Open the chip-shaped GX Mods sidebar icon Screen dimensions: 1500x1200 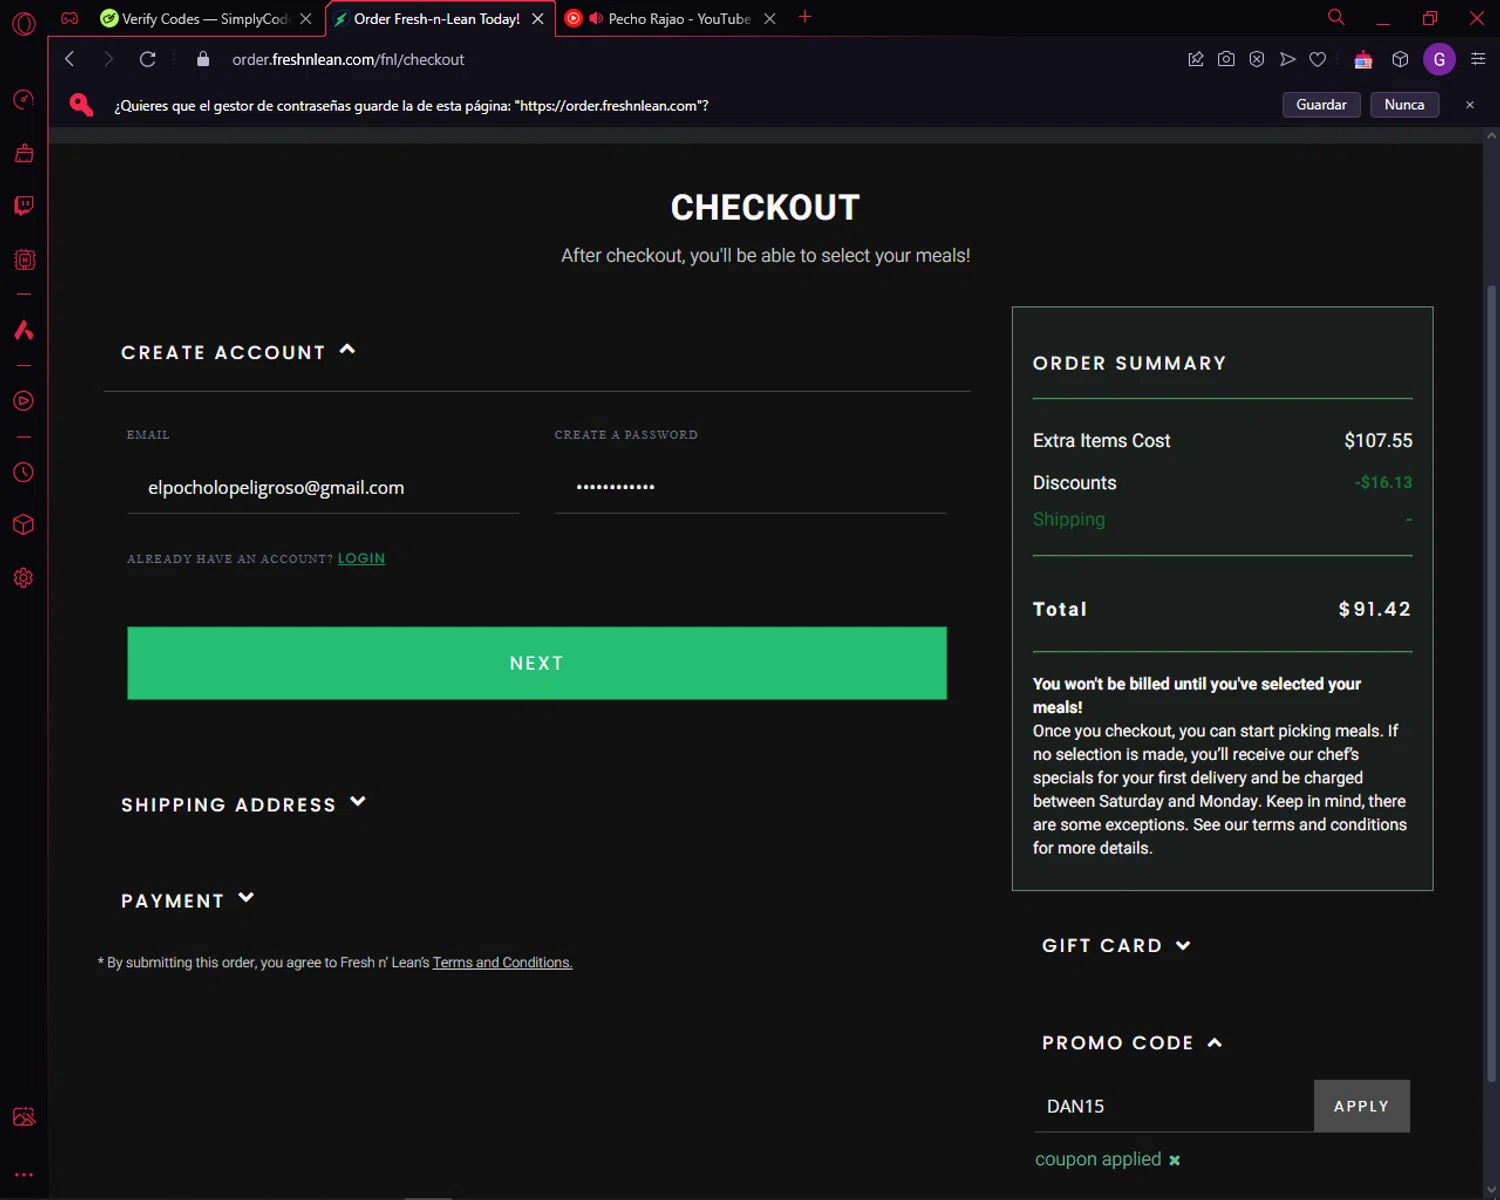tap(24, 260)
